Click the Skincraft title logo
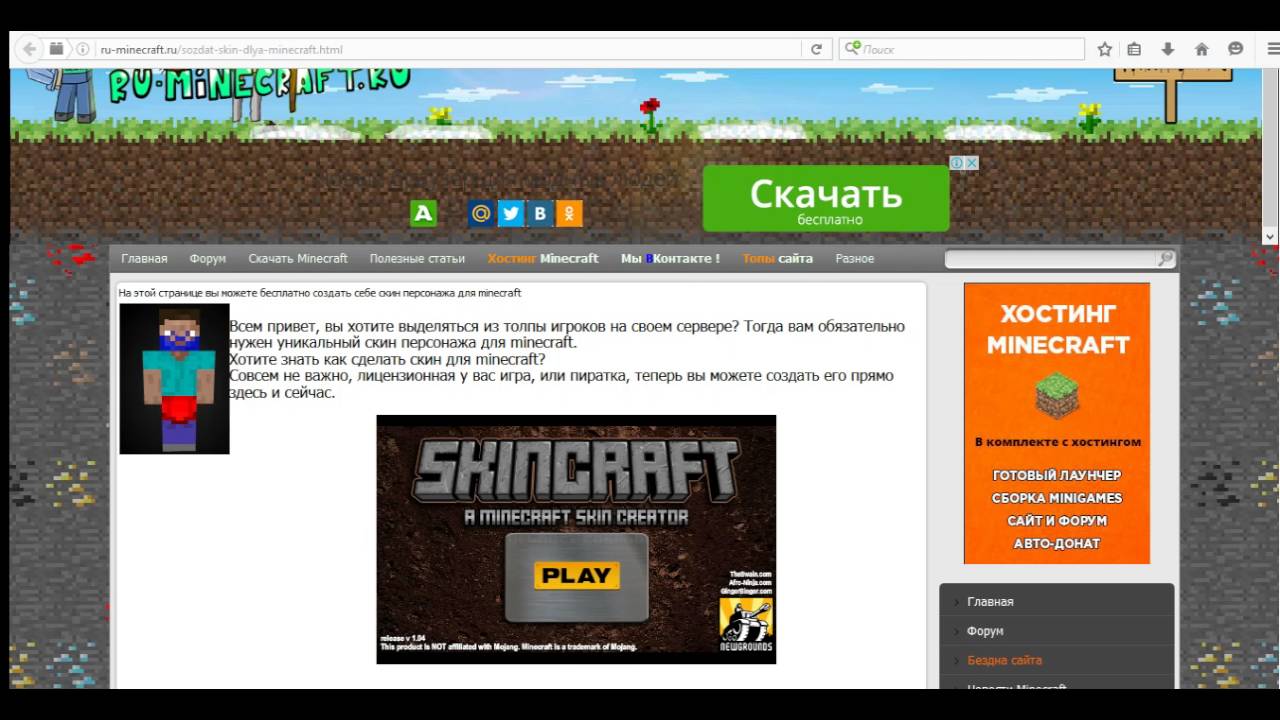The width and height of the screenshot is (1280, 720). pos(576,470)
